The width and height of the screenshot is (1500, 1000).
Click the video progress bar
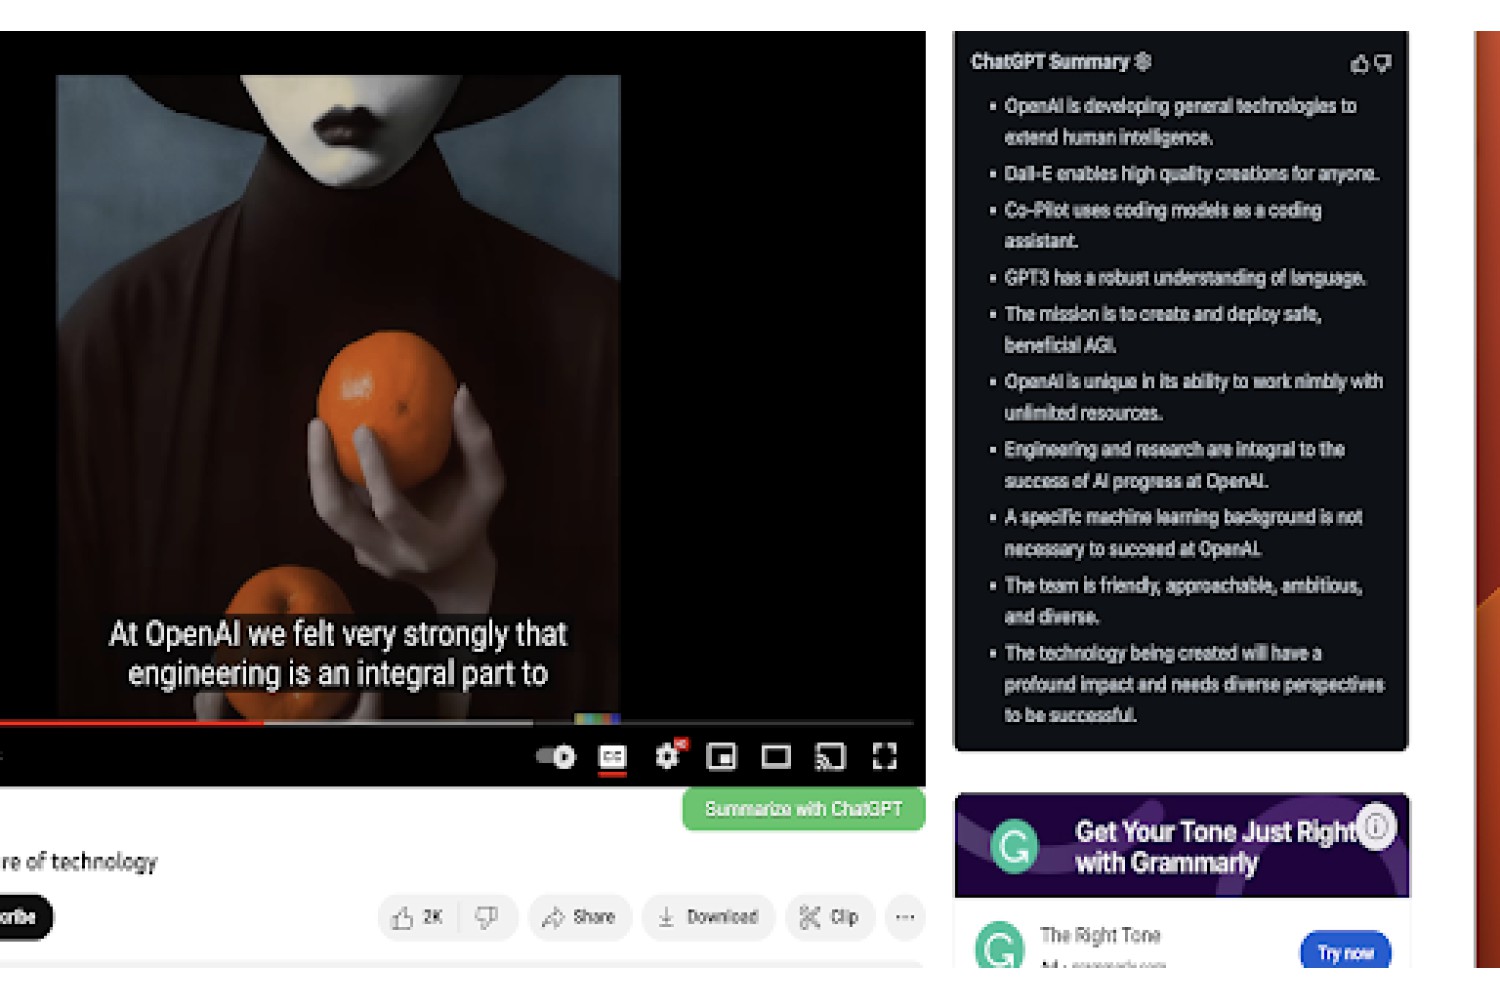tap(456, 722)
